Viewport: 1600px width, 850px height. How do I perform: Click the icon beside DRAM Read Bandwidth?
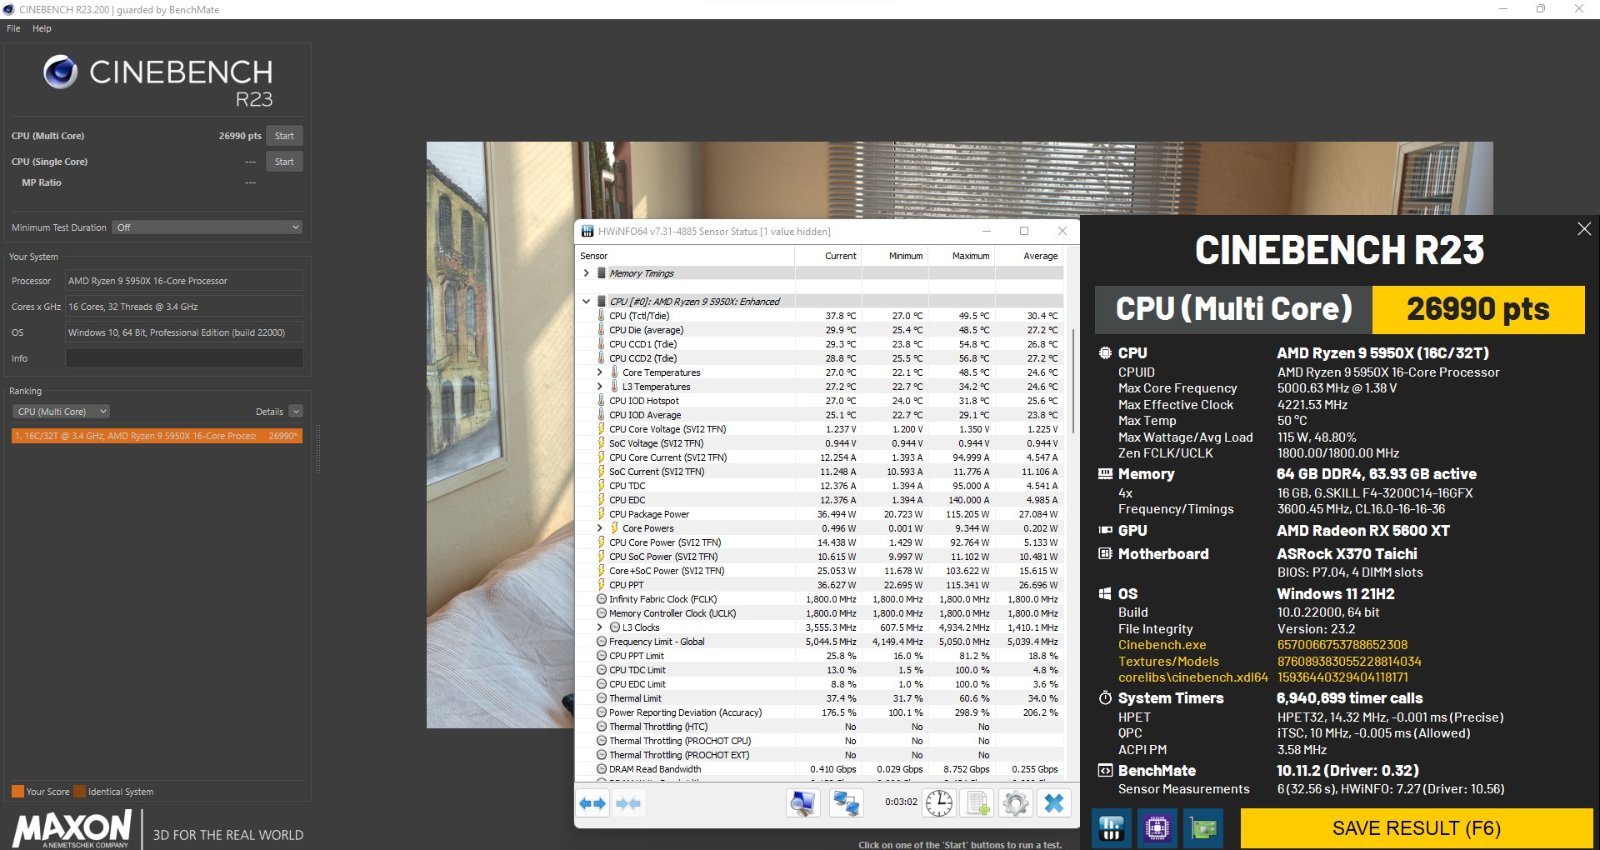coord(601,769)
